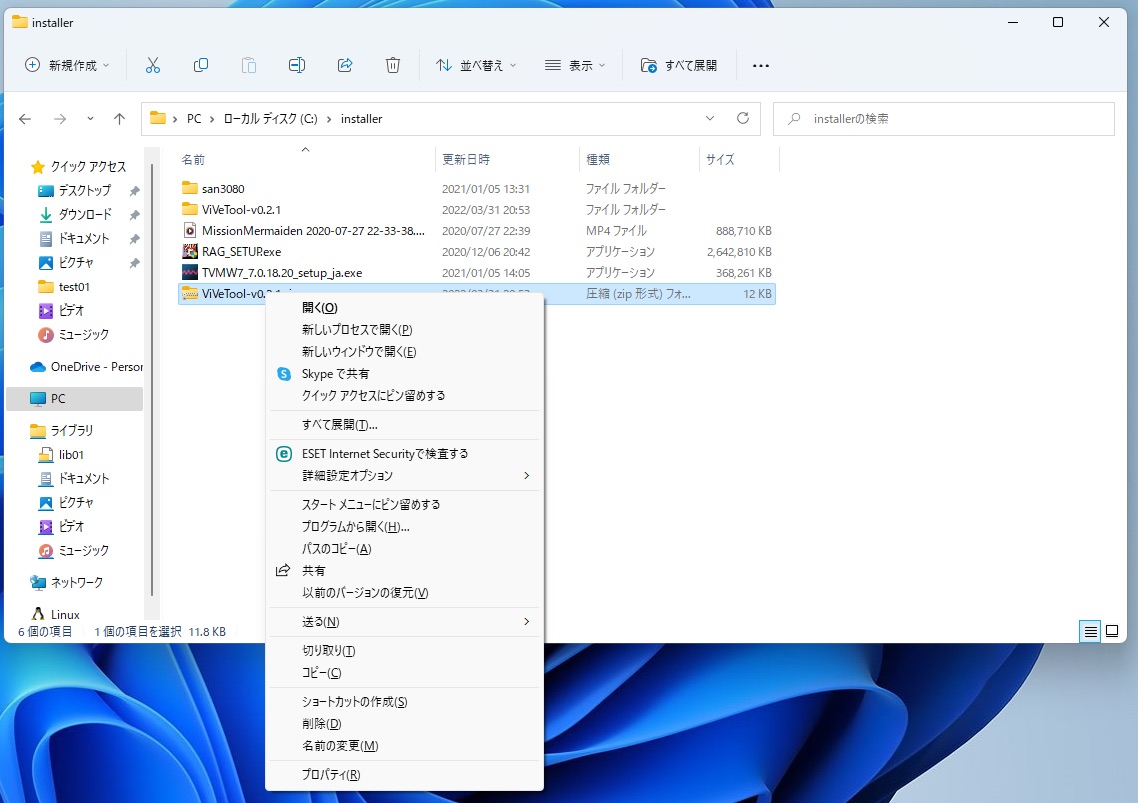Image resolution: width=1138 pixels, height=803 pixels.
Task: Select OneDrive - Personal in sidebar
Action: coord(86,367)
